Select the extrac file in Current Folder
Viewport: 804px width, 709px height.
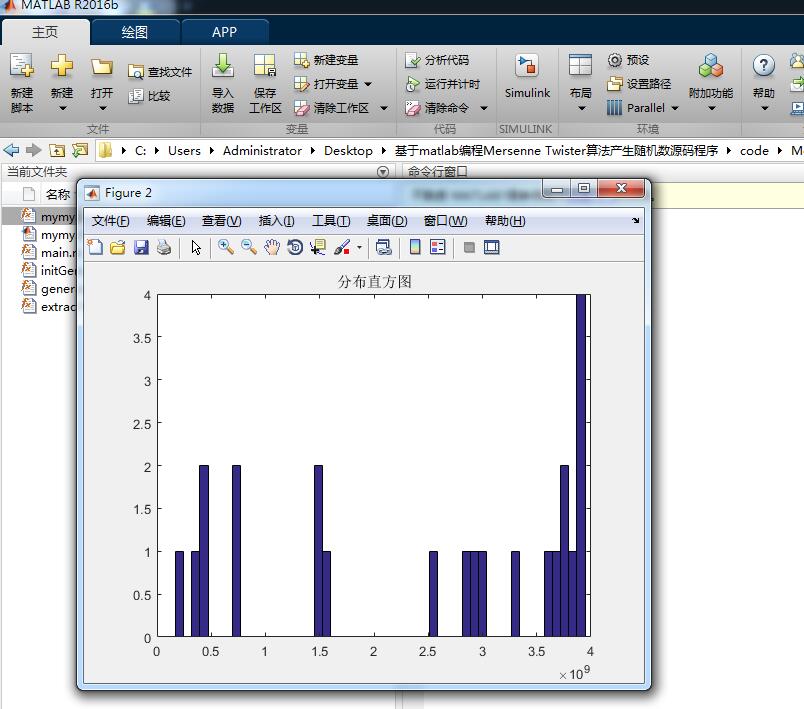tap(48, 307)
